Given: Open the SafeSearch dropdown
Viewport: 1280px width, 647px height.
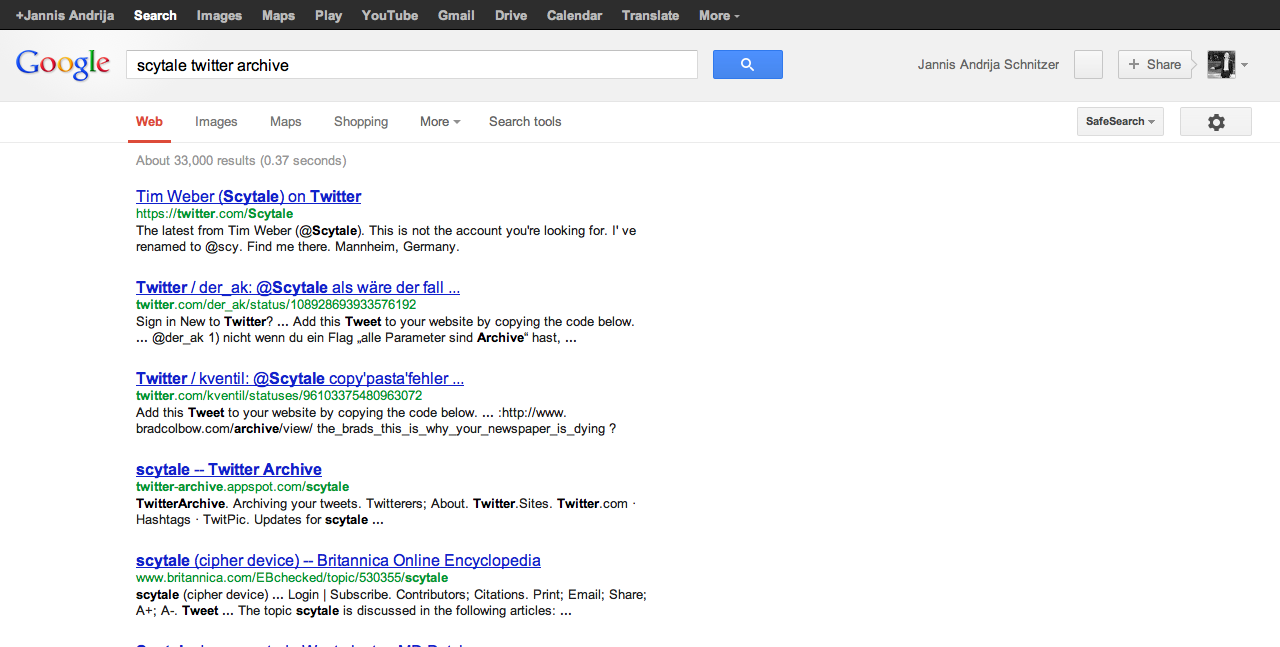Looking at the screenshot, I should (1120, 122).
